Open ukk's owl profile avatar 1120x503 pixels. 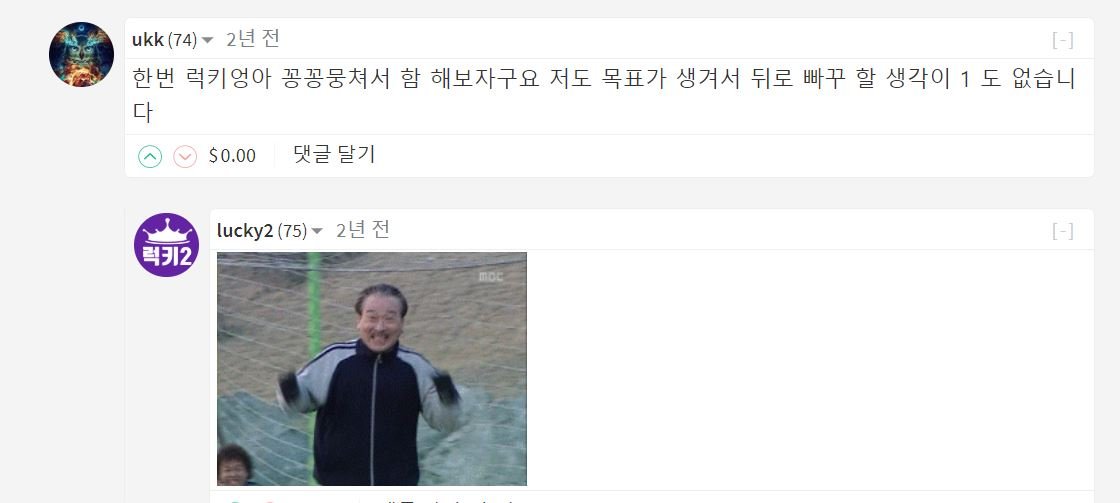click(81, 54)
